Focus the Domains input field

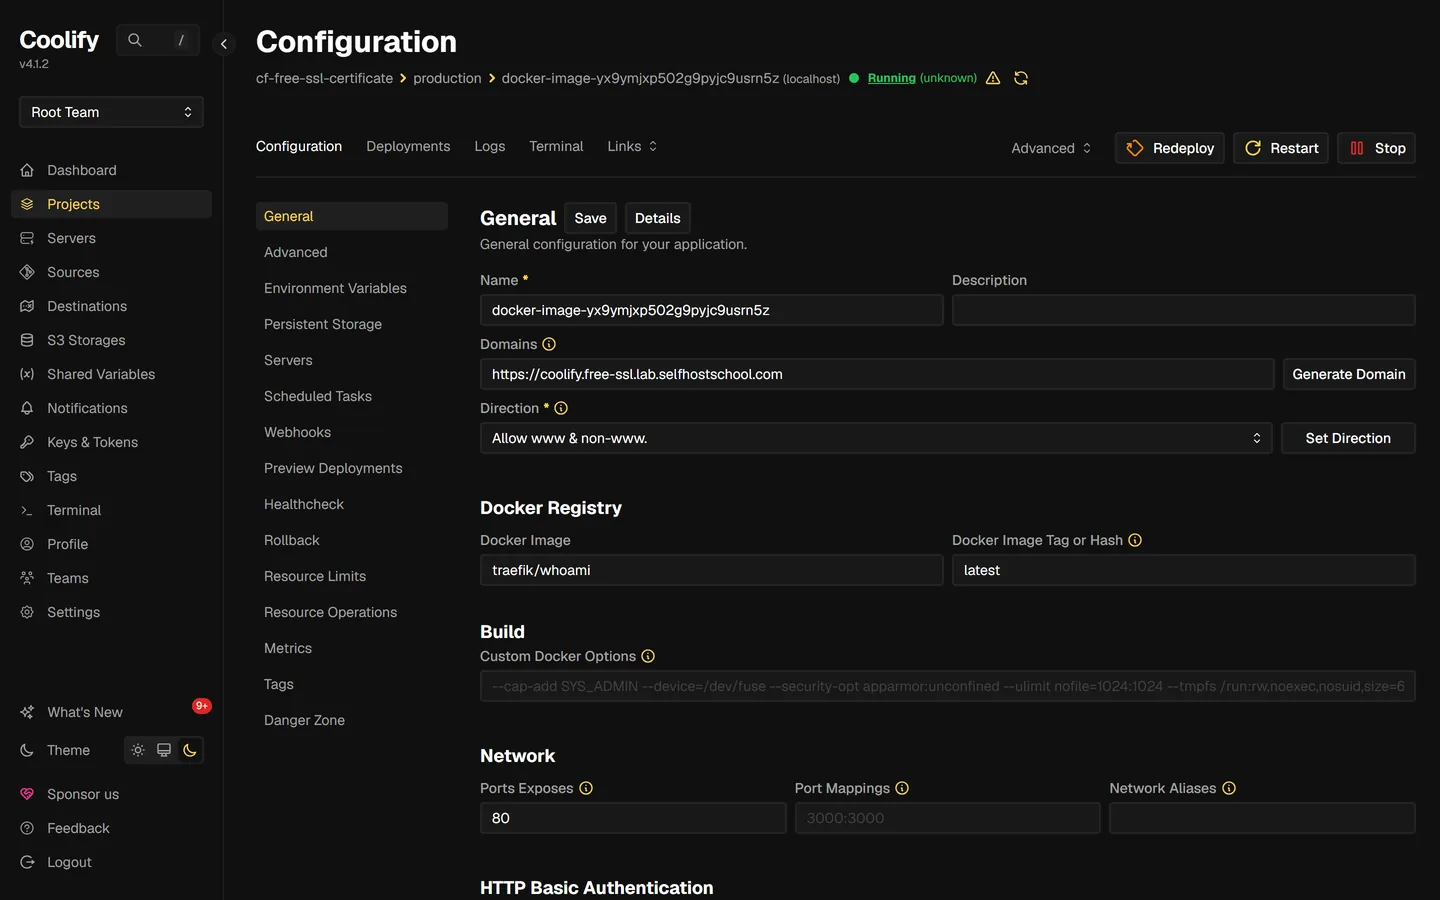[x=877, y=374]
